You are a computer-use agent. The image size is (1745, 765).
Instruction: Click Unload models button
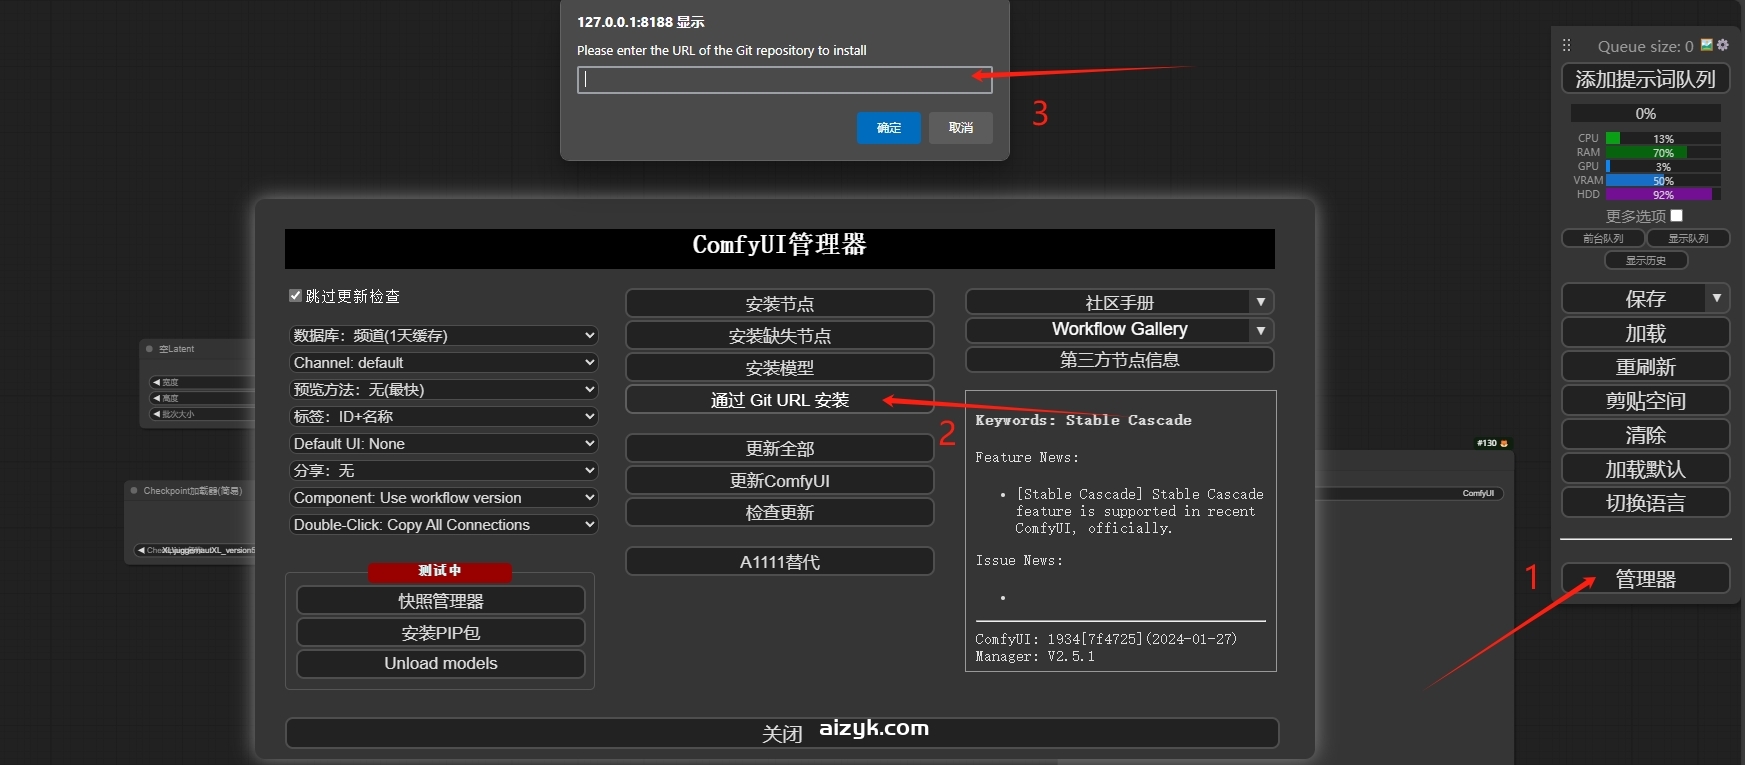[x=441, y=663]
